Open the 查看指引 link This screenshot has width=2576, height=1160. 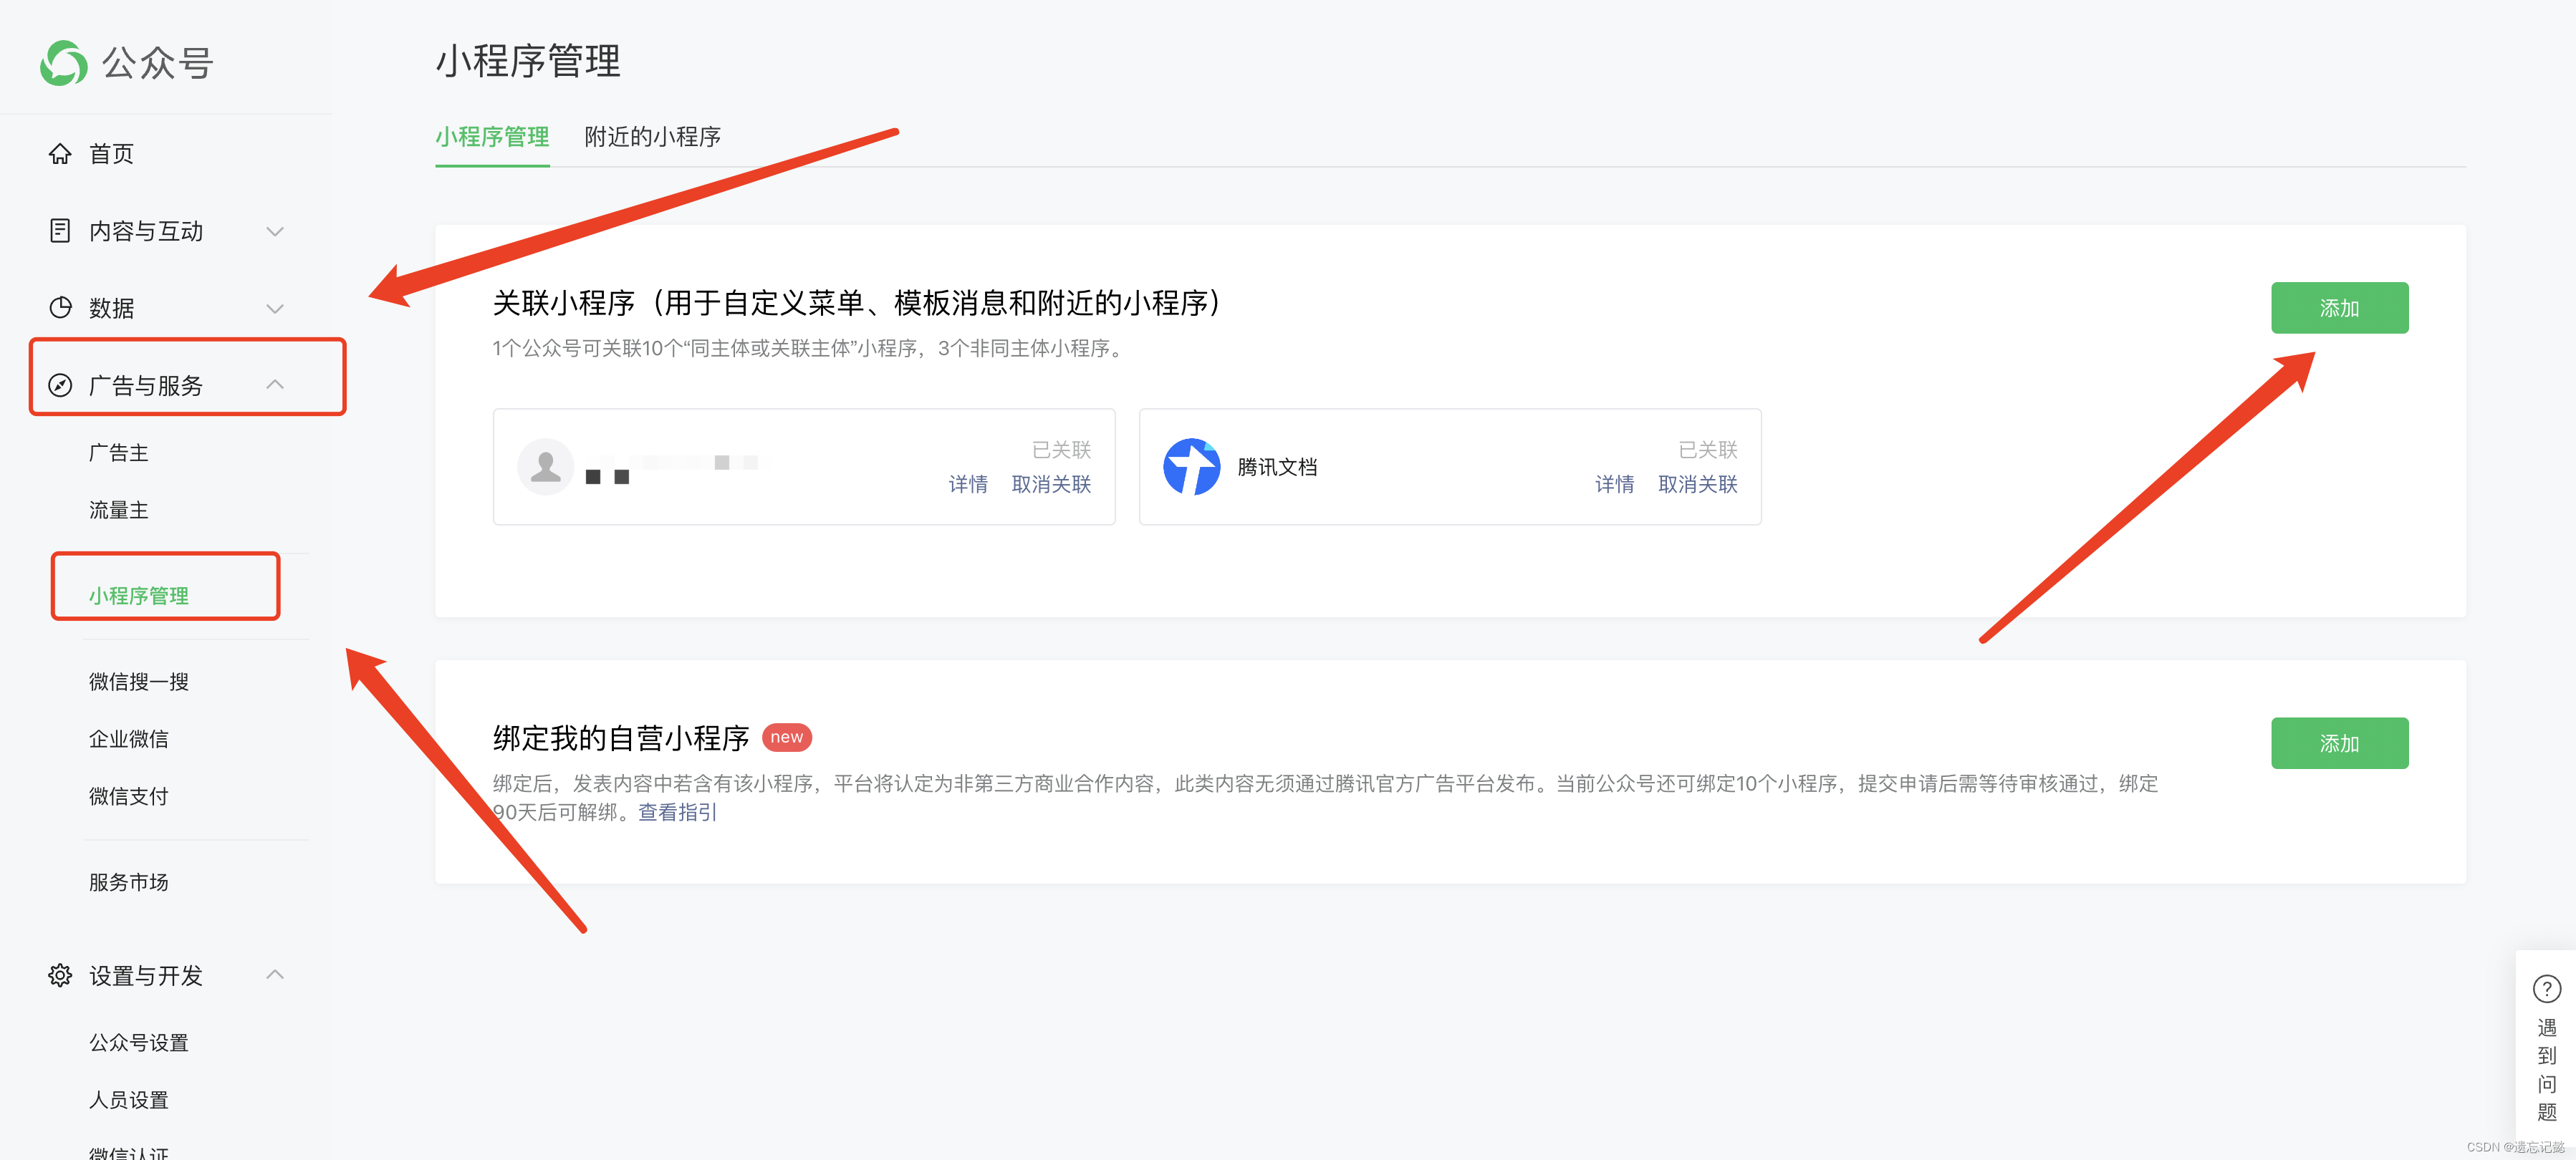(677, 812)
